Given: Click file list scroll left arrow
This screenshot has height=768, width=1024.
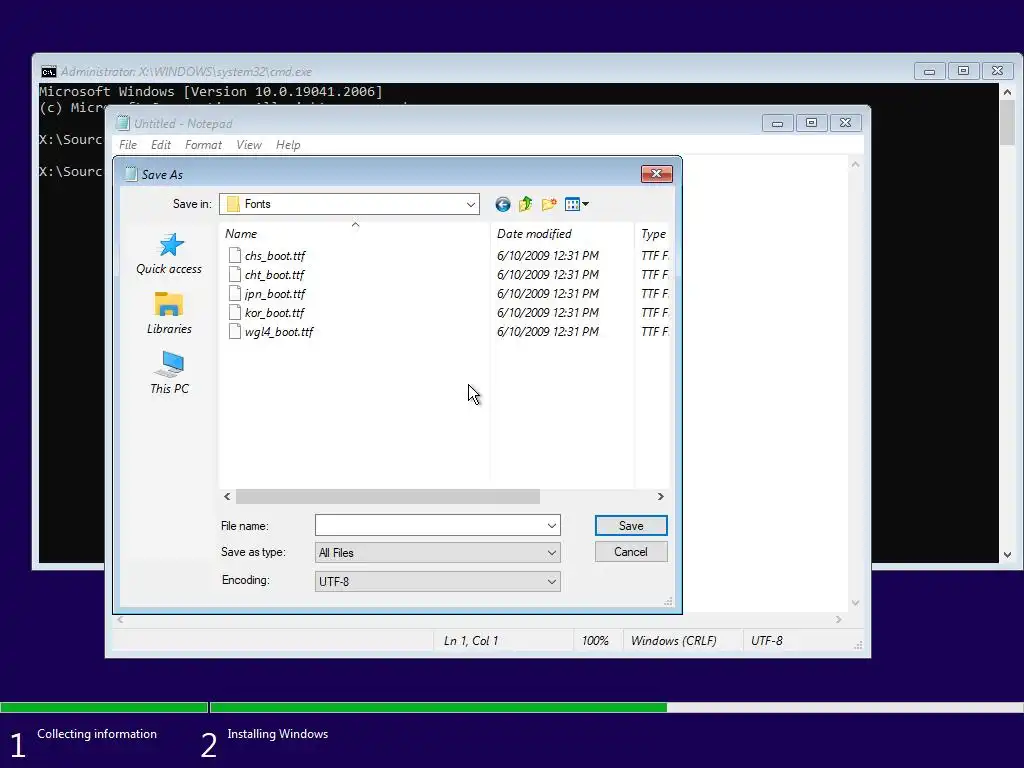Looking at the screenshot, I should pyautogui.click(x=227, y=497).
